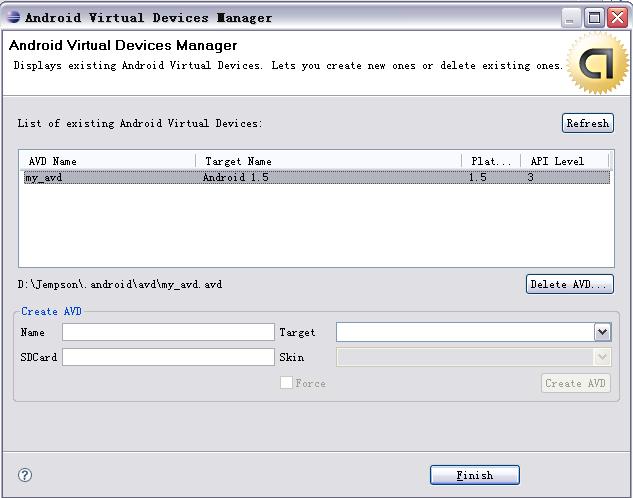
Task: Open the Skin dropdown arrow
Action: pyautogui.click(x=602, y=357)
